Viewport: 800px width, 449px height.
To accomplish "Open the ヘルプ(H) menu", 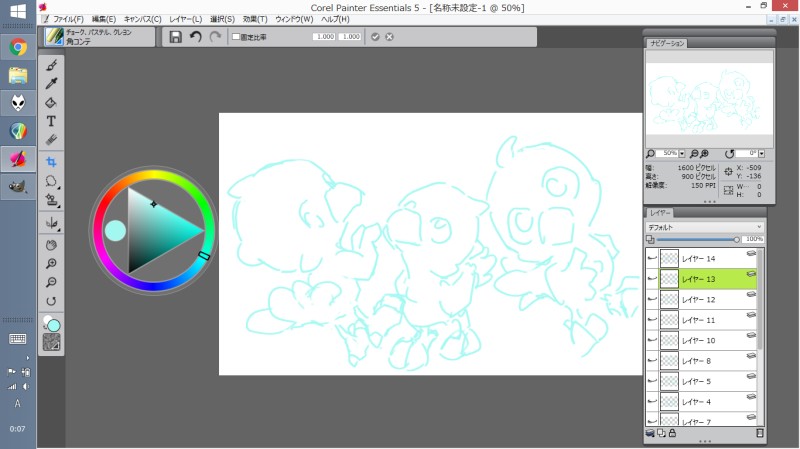I will coord(335,19).
